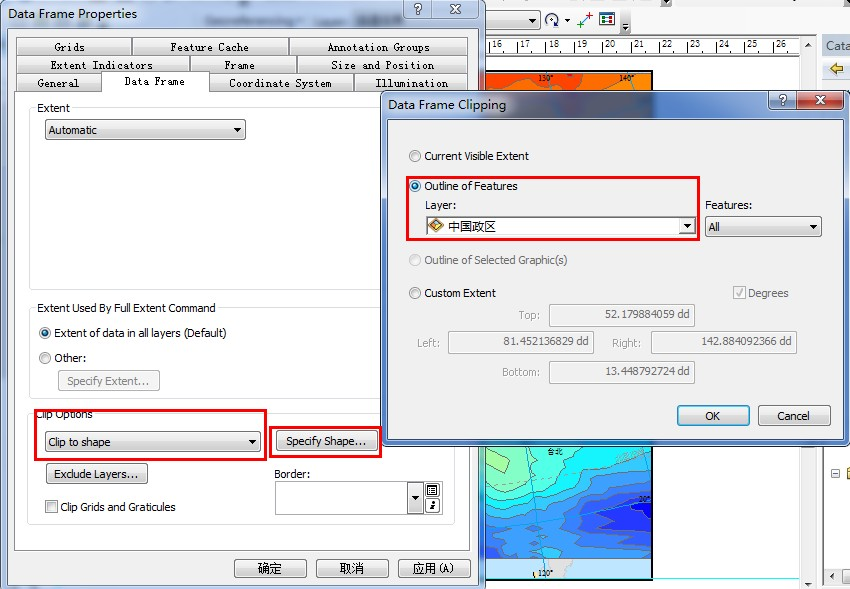The image size is (850, 589).
Task: Enable Clip Grids and Graticules checkbox
Action: (x=52, y=507)
